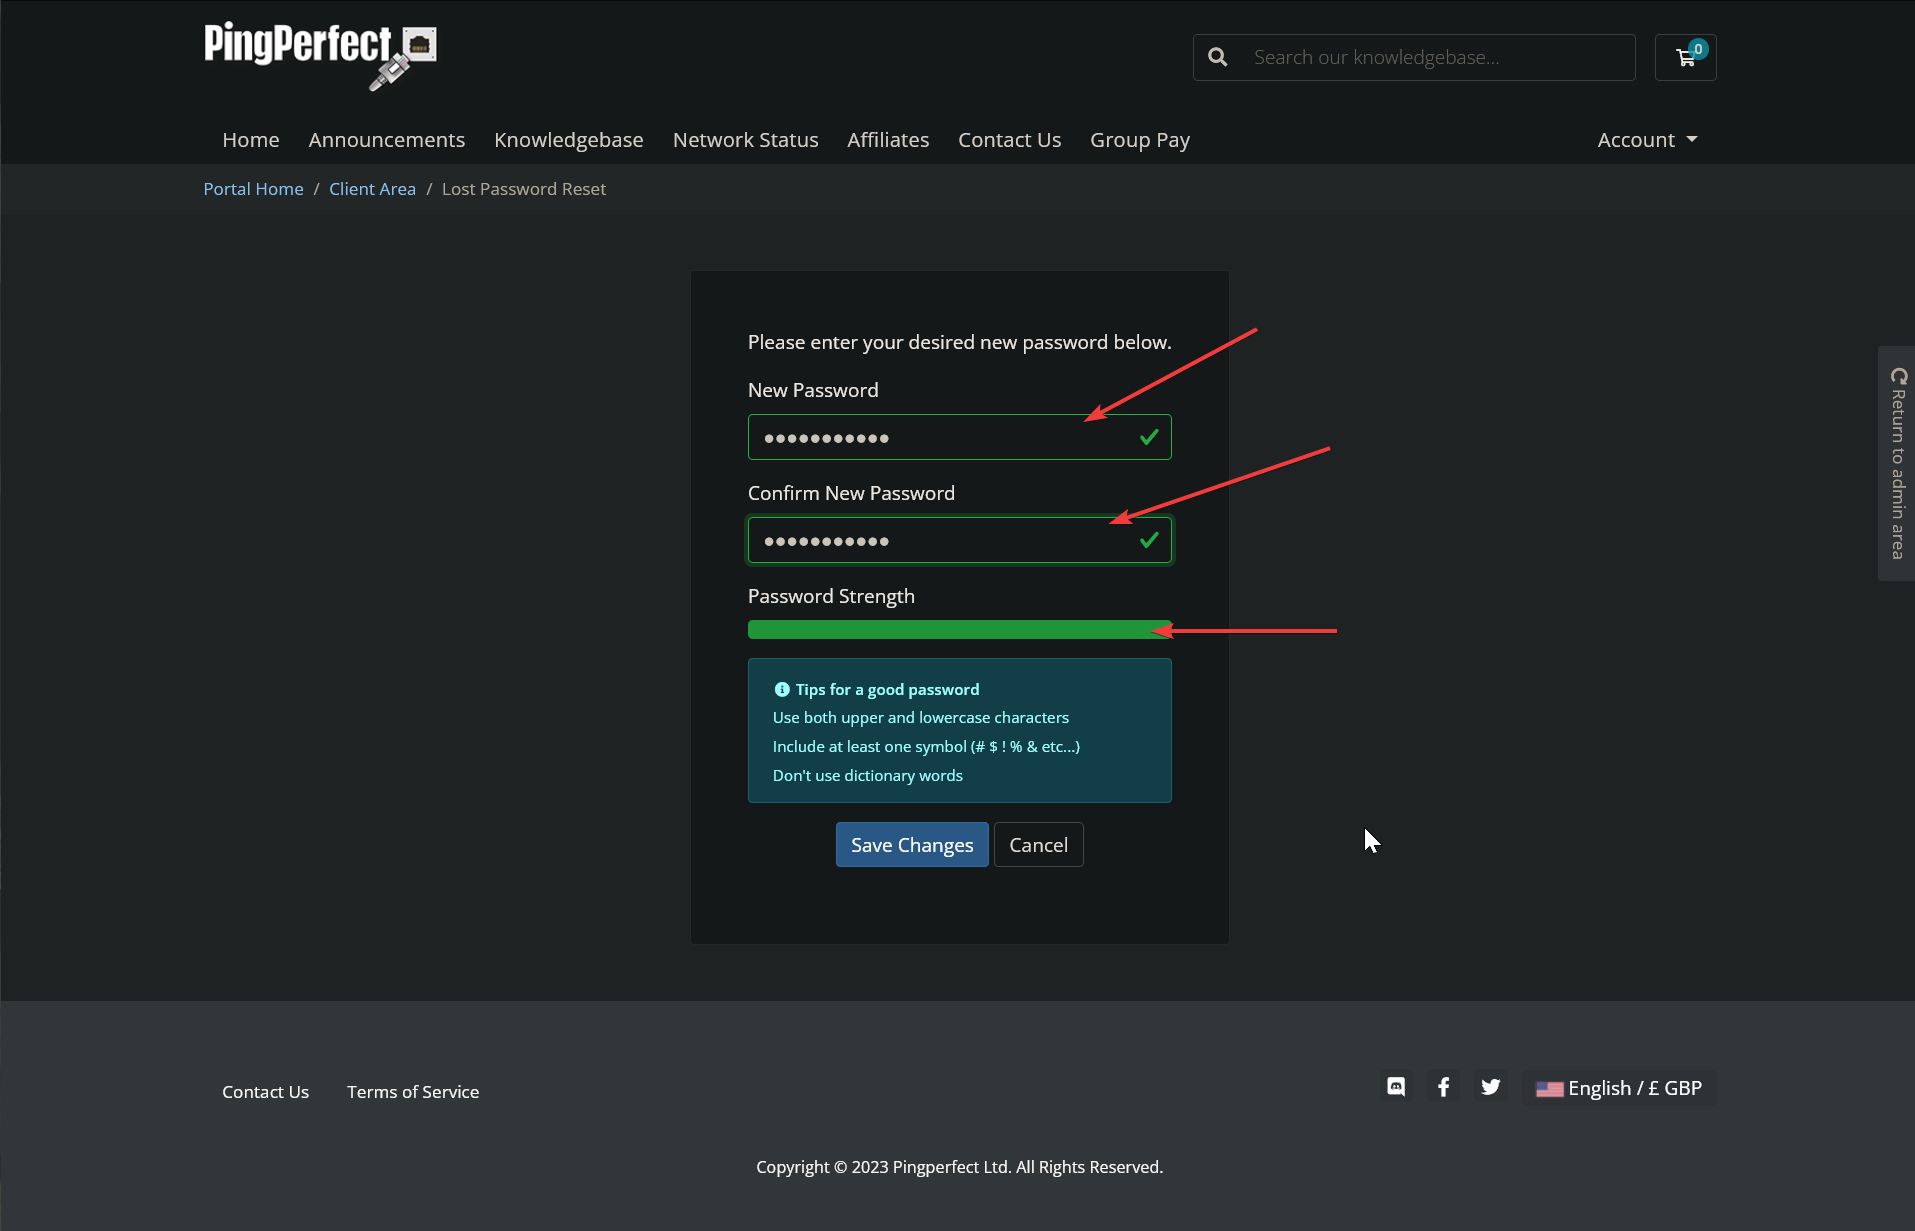Click the Cancel button
Image resolution: width=1915 pixels, height=1231 pixels.
tap(1038, 845)
